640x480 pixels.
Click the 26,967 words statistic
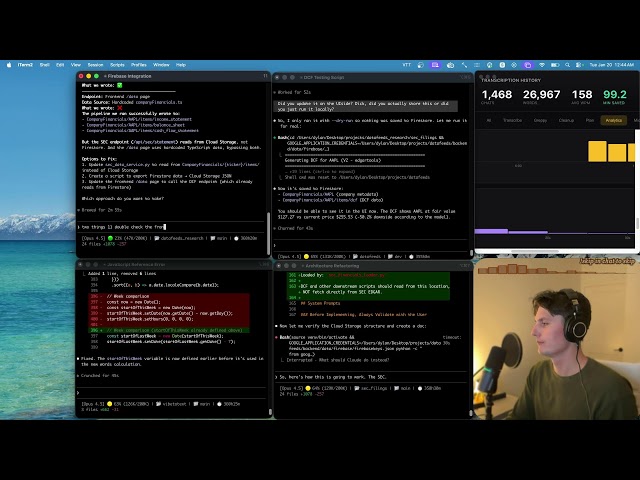pyautogui.click(x=541, y=96)
